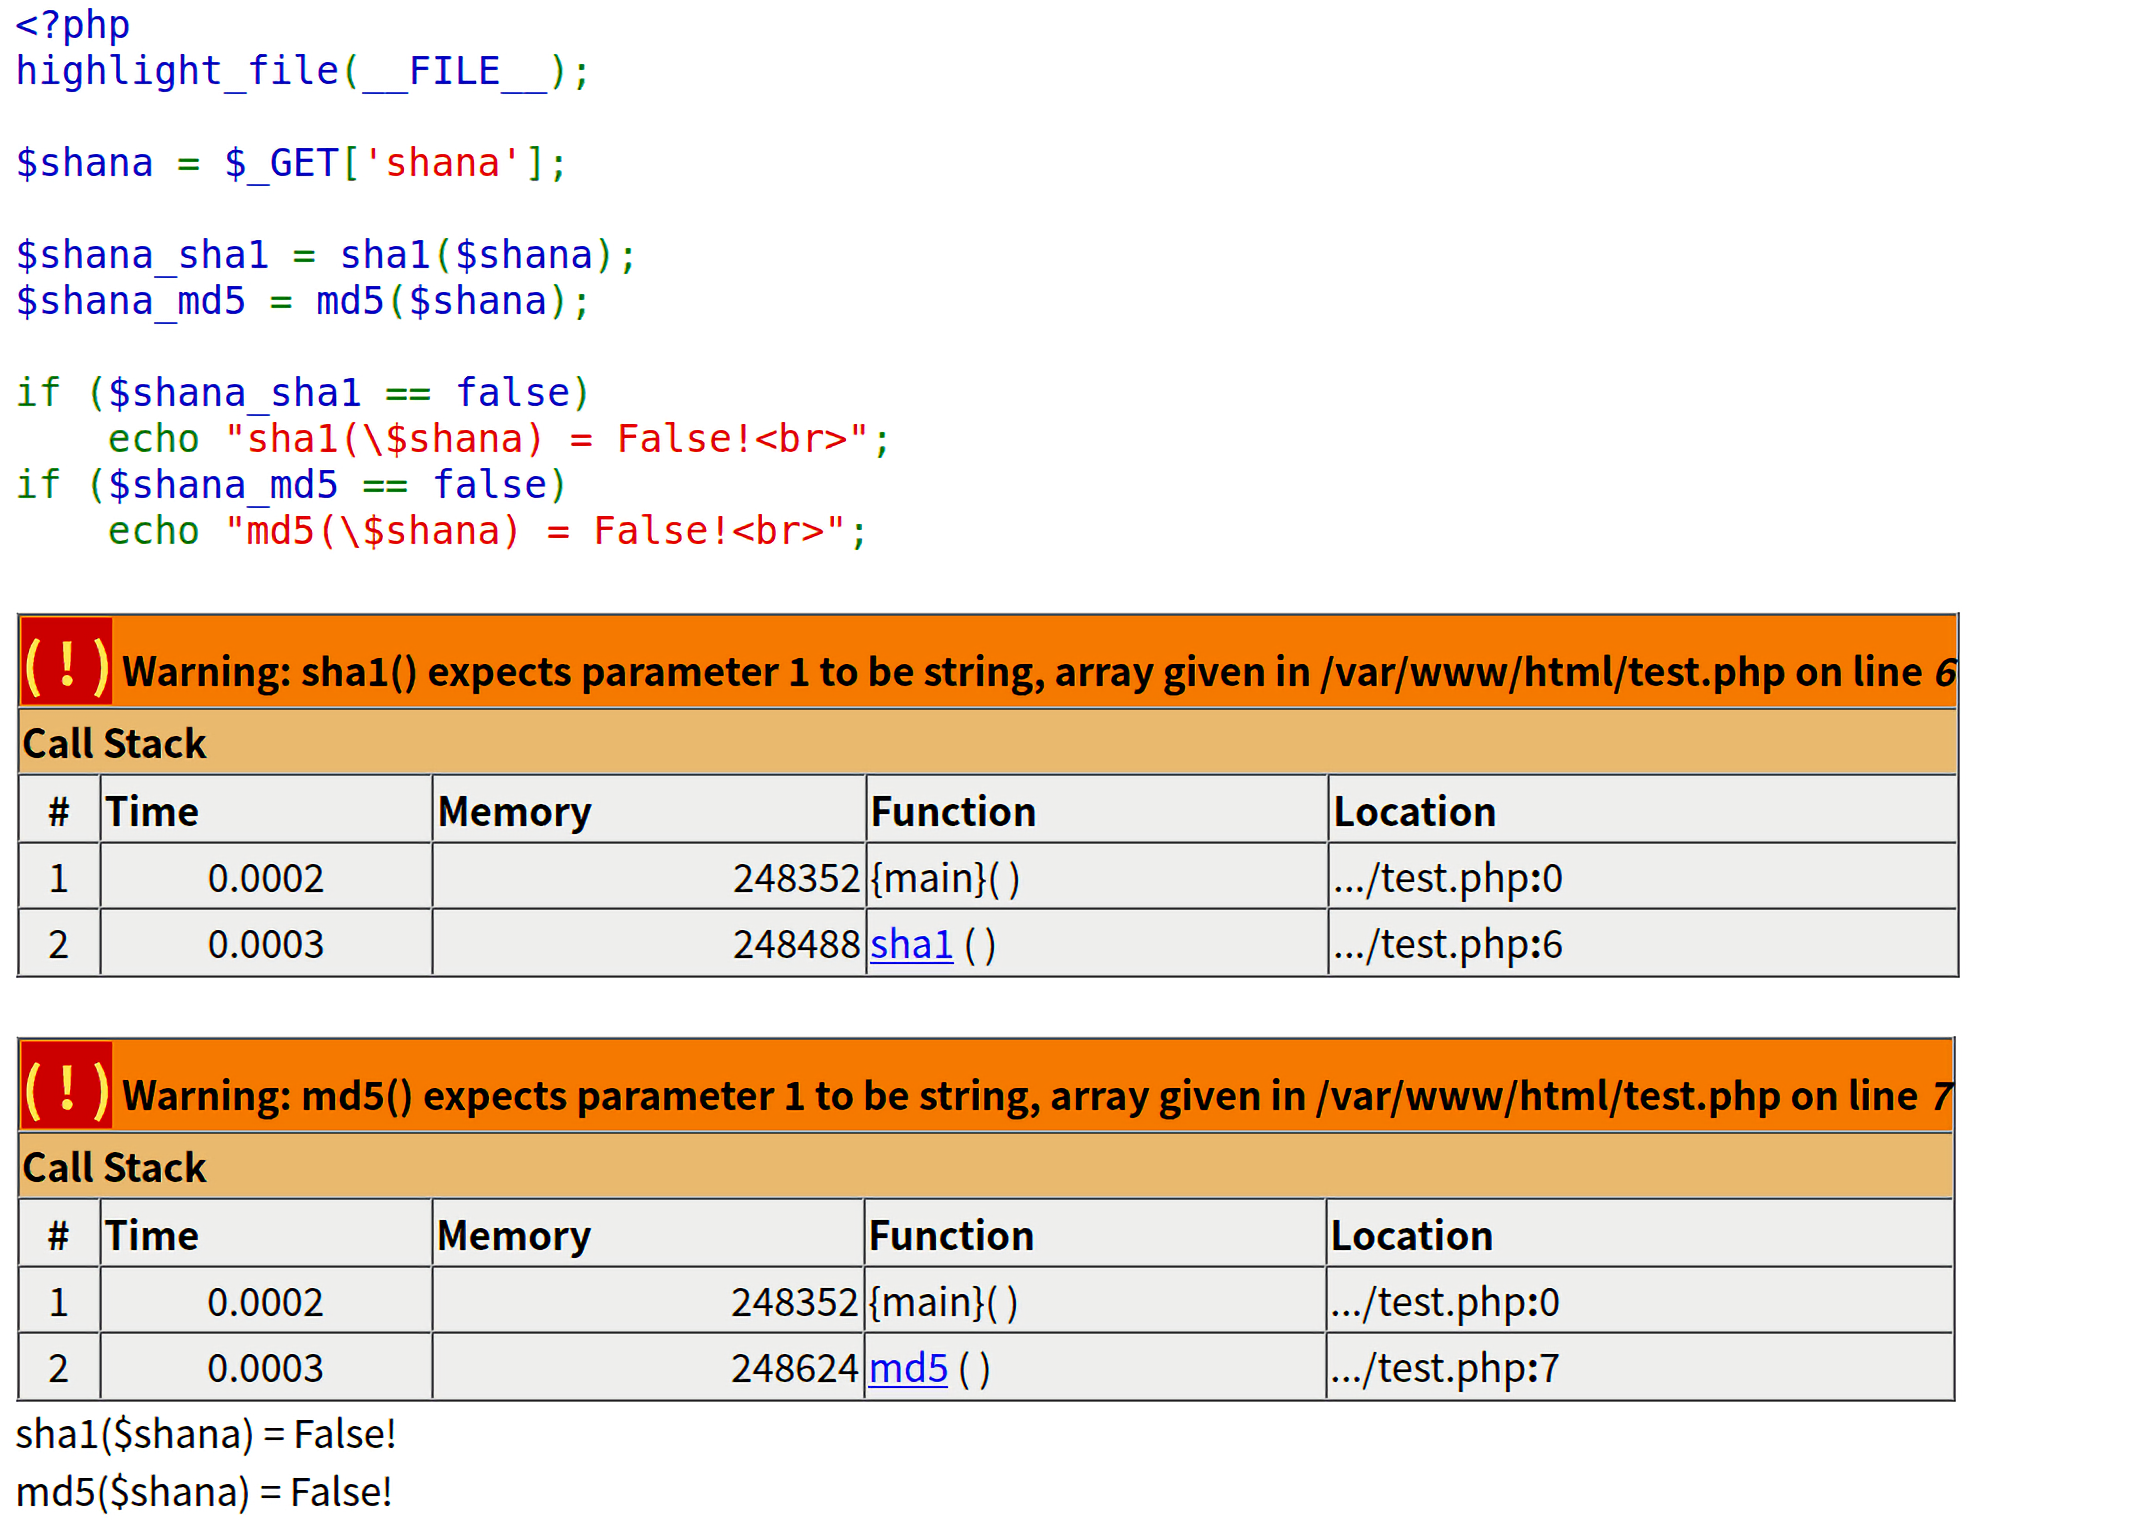Click the code line $shana_md5 = md5($shana);
The image size is (2154, 1522).
(303, 301)
